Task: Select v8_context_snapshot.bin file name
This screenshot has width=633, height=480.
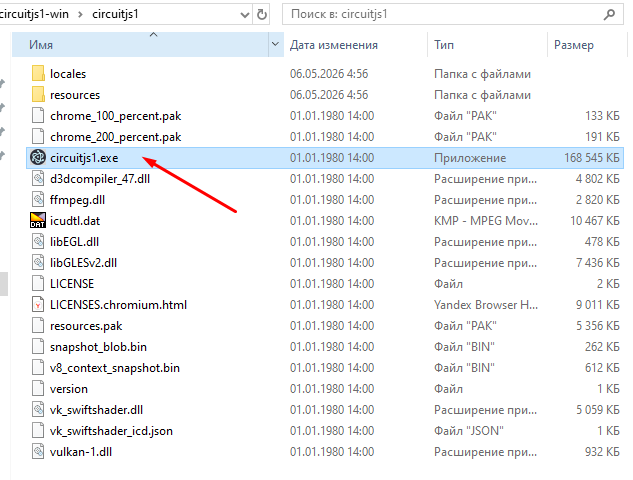Action: [x=115, y=368]
